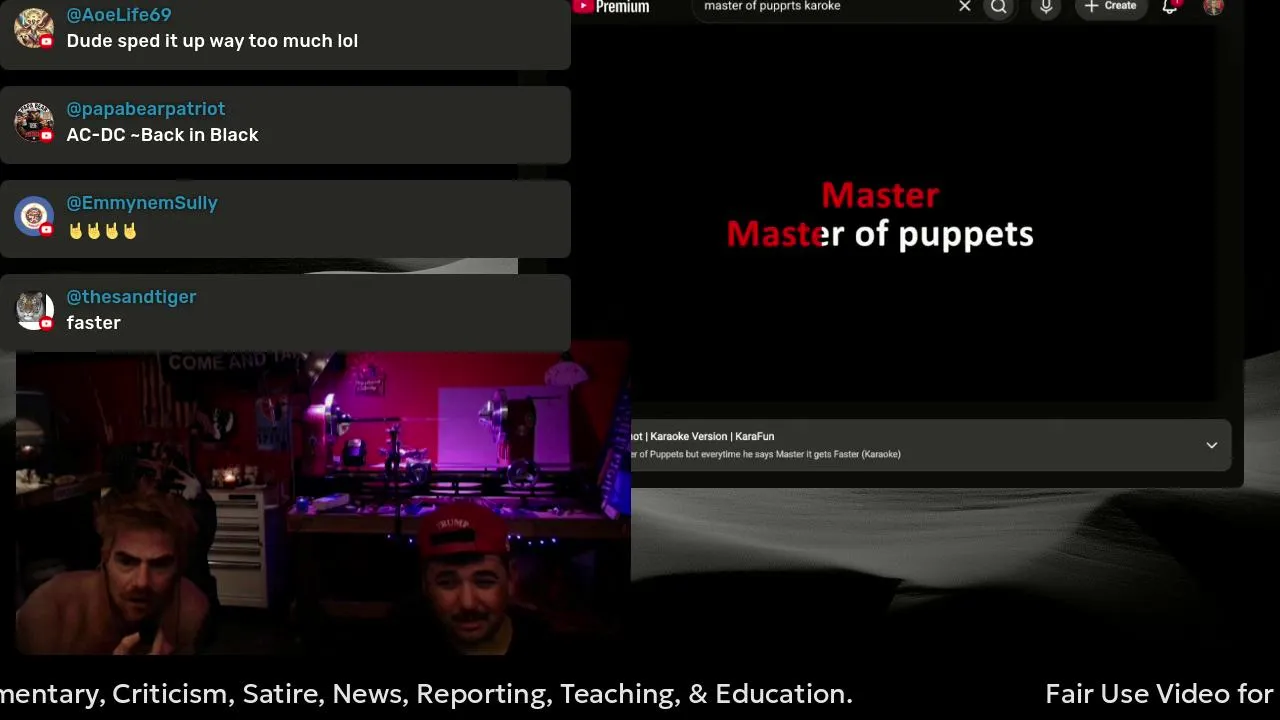Click the YouTube Premium logo
Image resolution: width=1280 pixels, height=720 pixels.
(x=612, y=7)
